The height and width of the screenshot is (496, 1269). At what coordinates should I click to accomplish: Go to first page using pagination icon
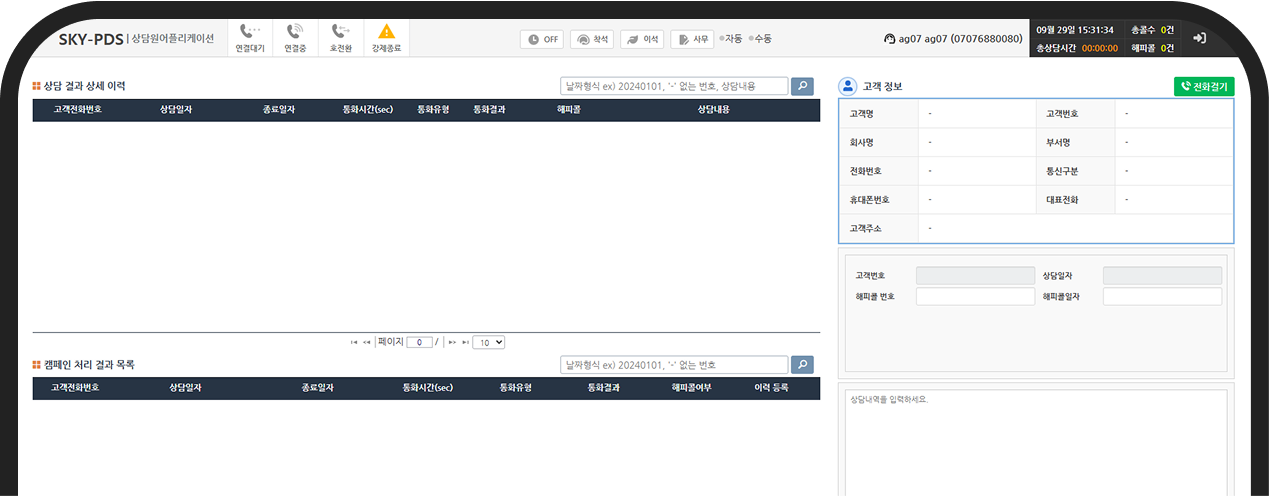point(354,342)
